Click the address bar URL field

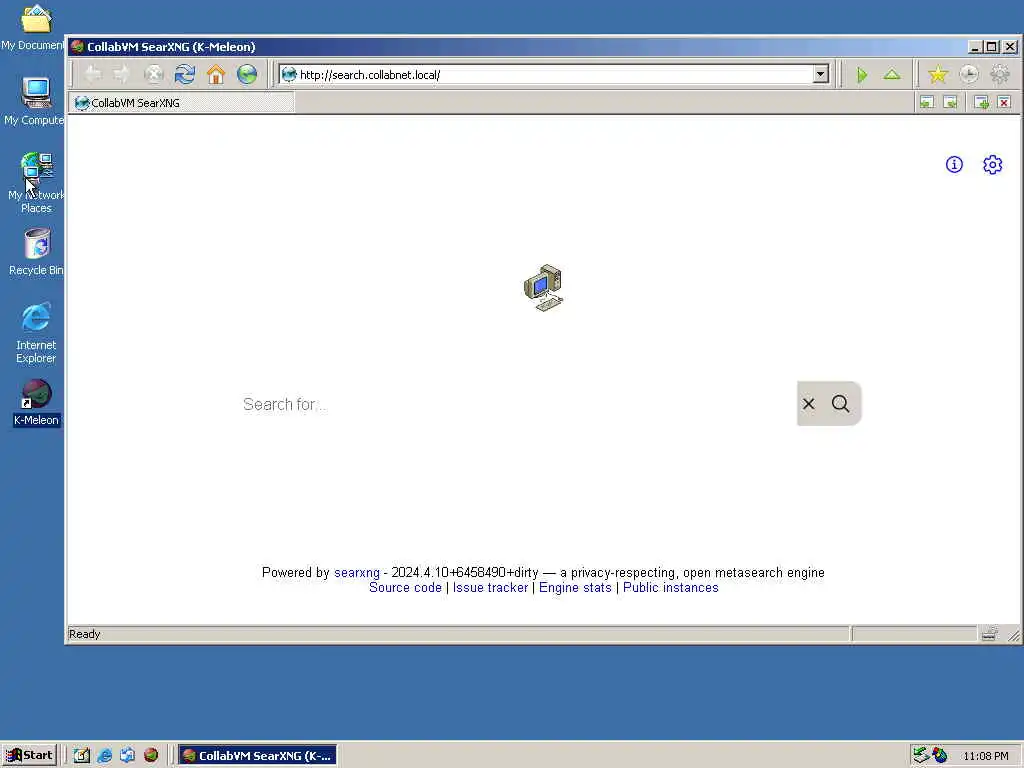555,74
